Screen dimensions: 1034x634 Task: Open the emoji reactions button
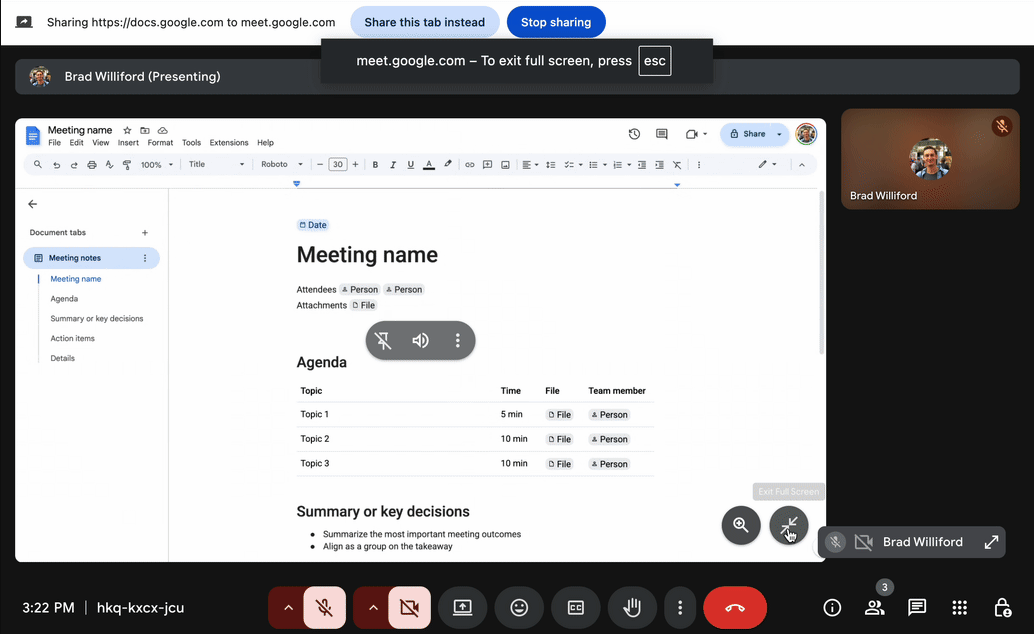[519, 608]
